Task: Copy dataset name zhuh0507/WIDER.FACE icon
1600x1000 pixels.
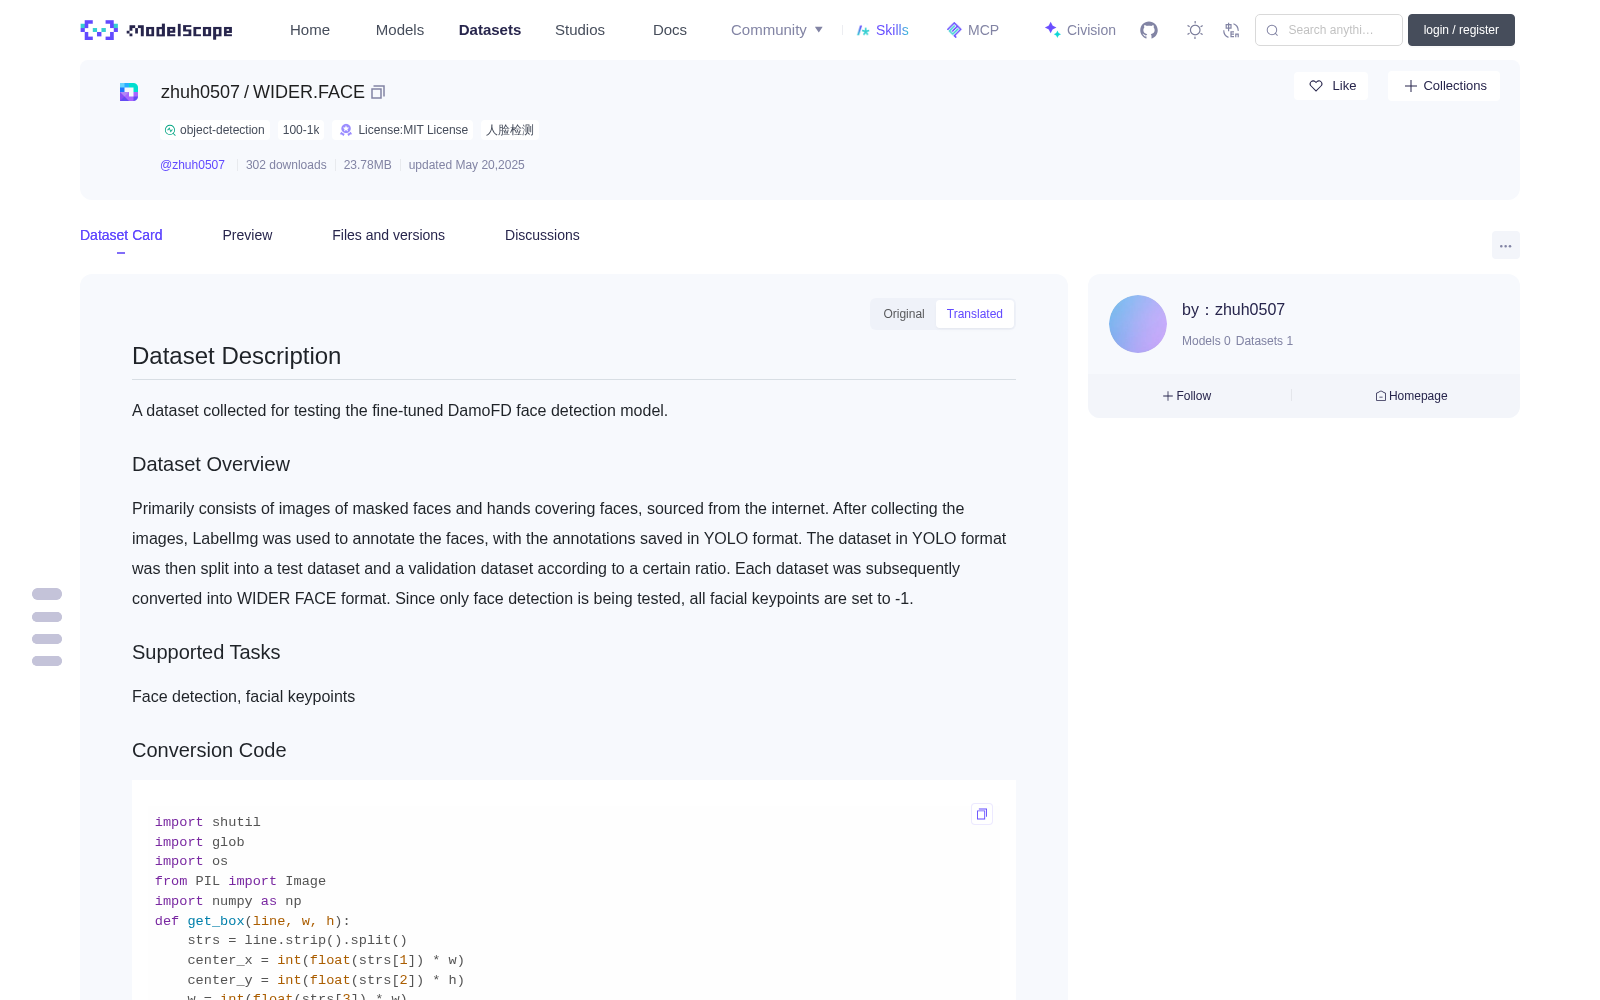Action: point(378,92)
